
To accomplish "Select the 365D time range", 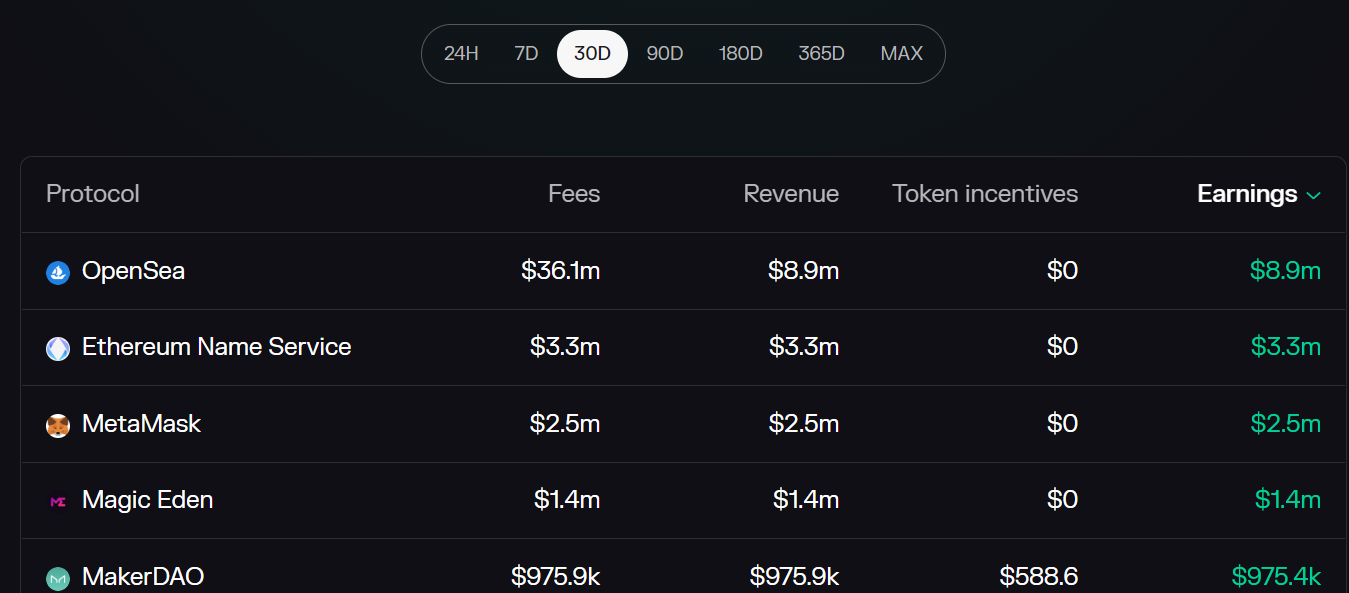I will [x=821, y=54].
